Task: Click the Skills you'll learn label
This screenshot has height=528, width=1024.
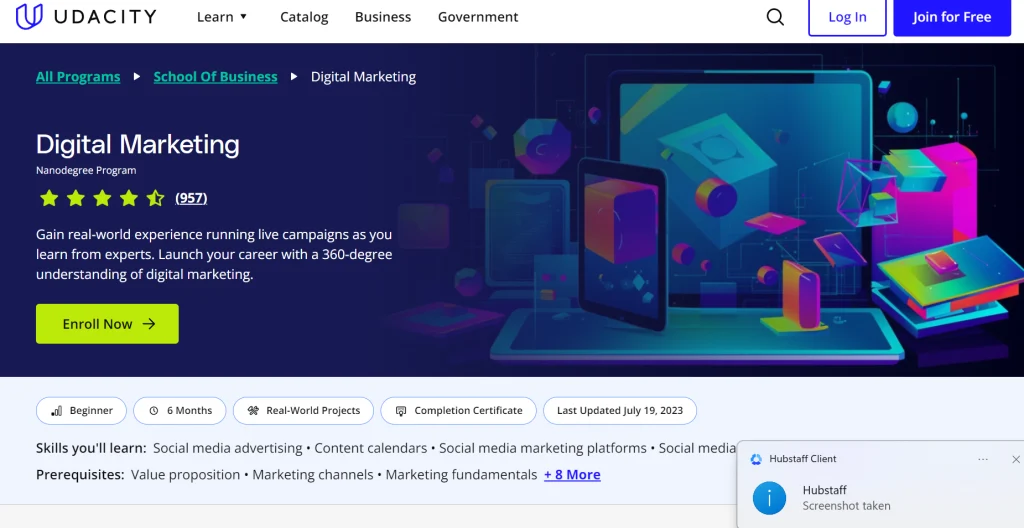Action: click(91, 448)
